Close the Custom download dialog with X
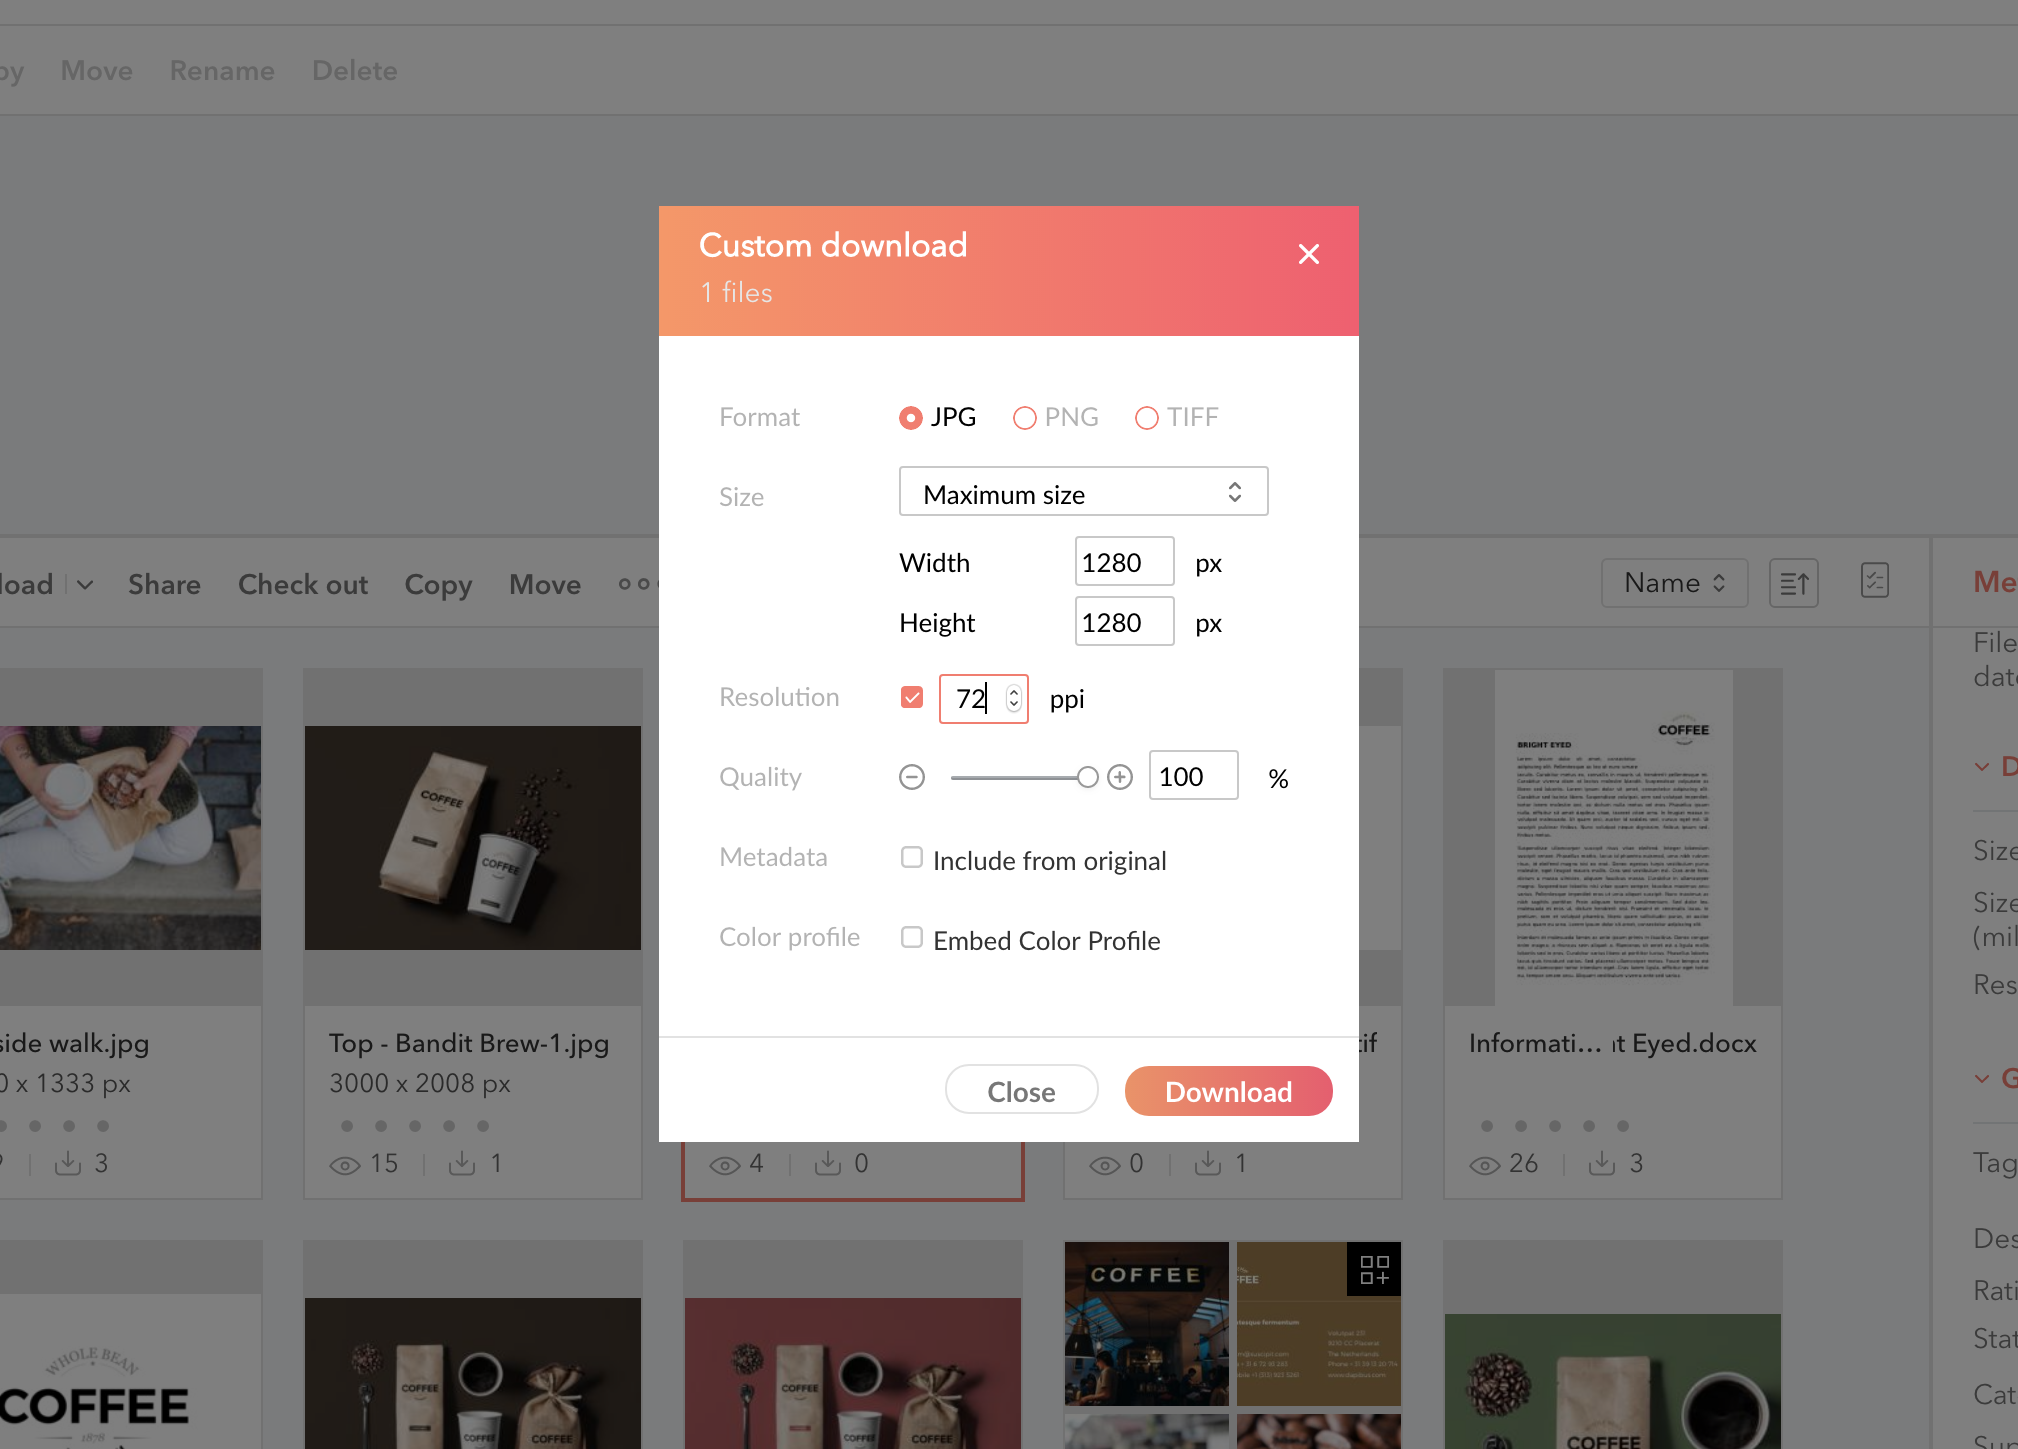The height and width of the screenshot is (1449, 2018). pos(1308,254)
